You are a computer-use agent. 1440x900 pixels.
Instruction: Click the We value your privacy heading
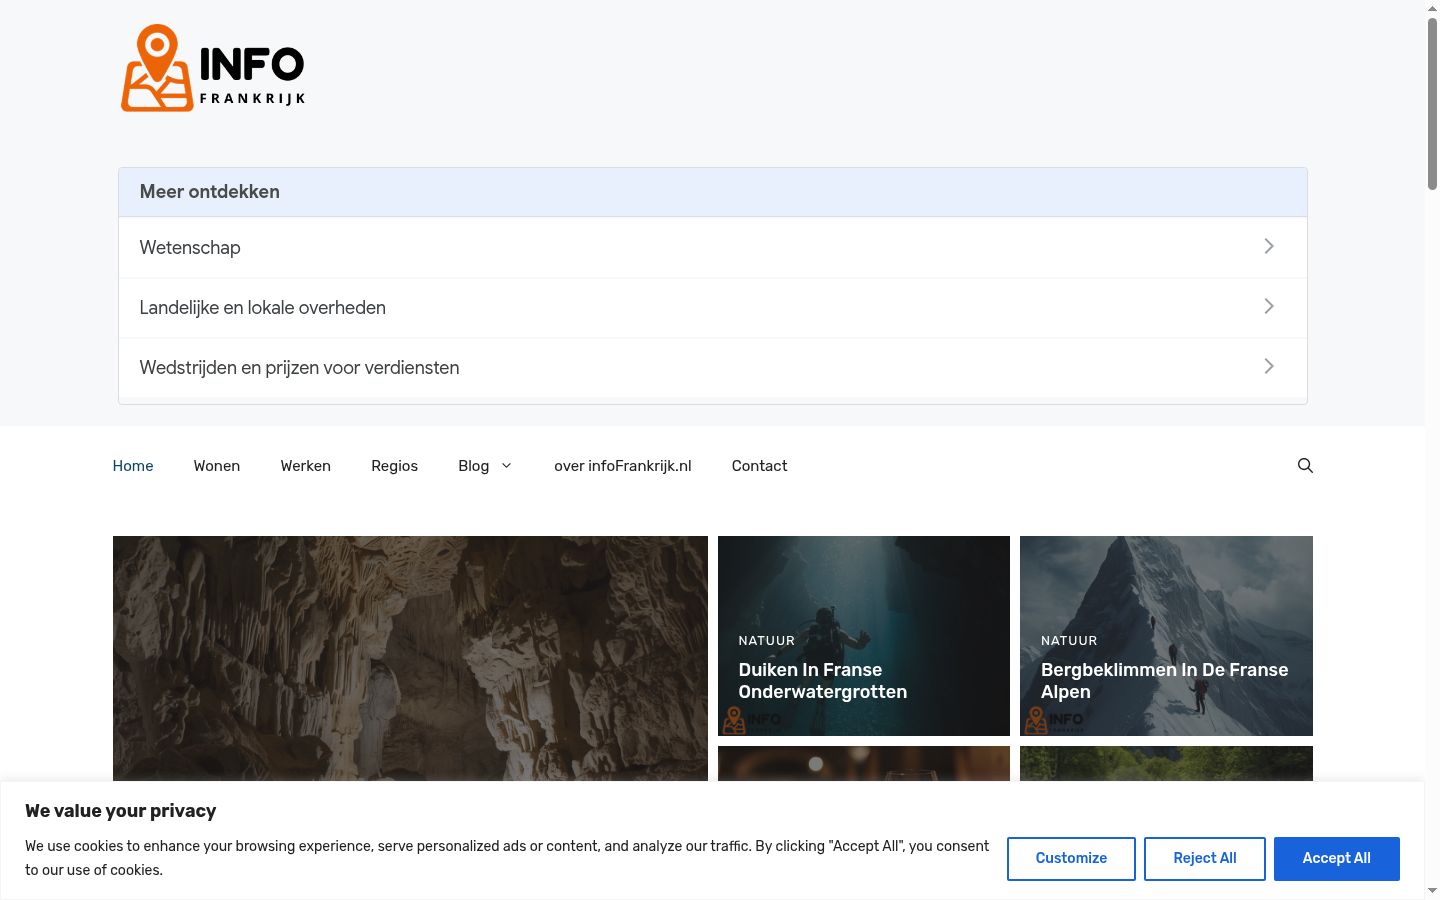pyautogui.click(x=121, y=811)
